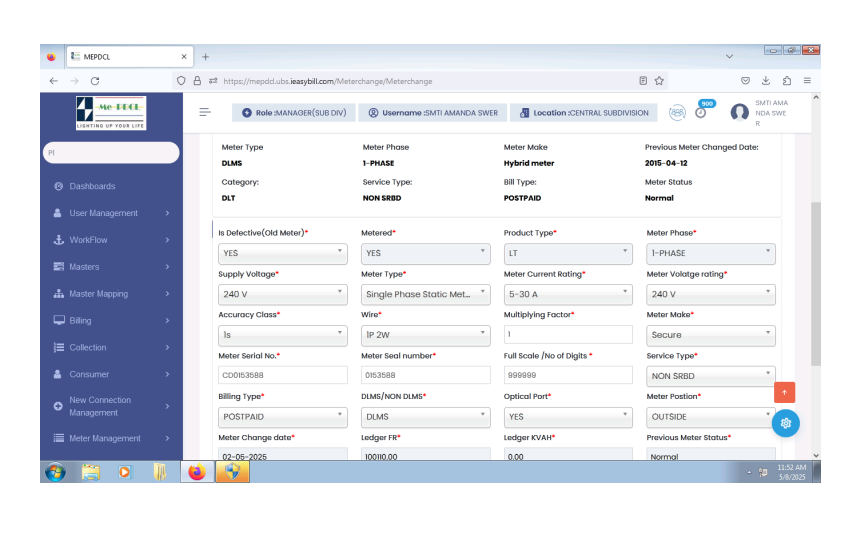Expand User Management sidebar menu
The image size is (864, 540).
click(x=111, y=213)
